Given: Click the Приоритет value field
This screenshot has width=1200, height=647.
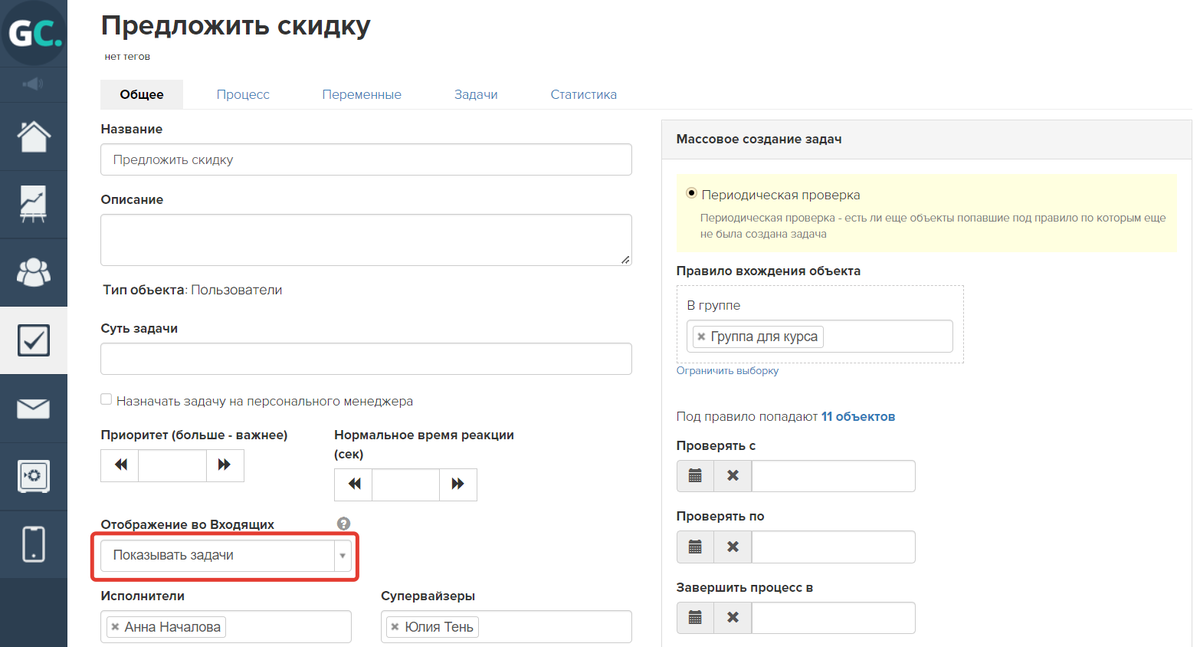Looking at the screenshot, I should tap(172, 465).
